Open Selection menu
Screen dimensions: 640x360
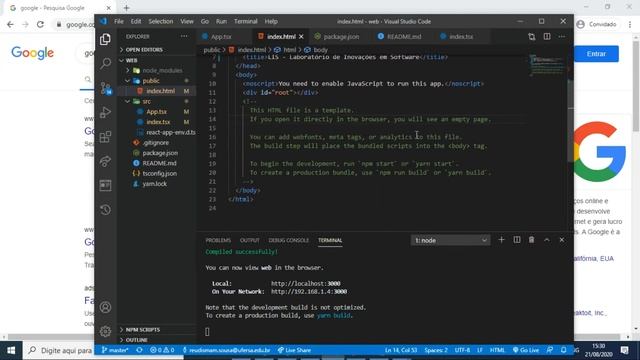coord(160,21)
